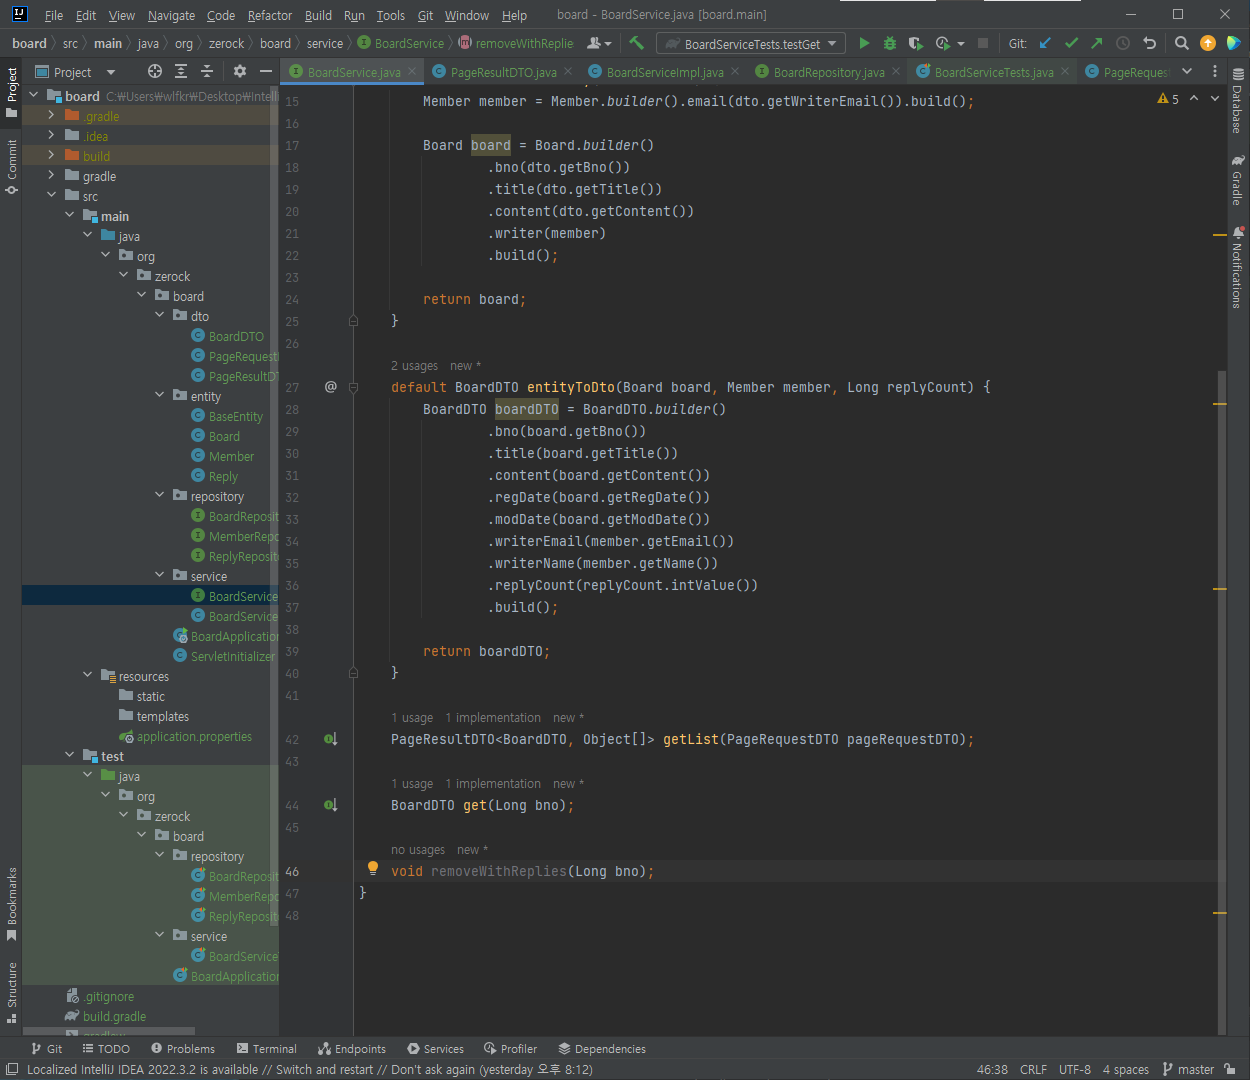Image resolution: width=1250 pixels, height=1080 pixels.
Task: Open Search Everywhere magnifier icon
Action: pos(1181,43)
